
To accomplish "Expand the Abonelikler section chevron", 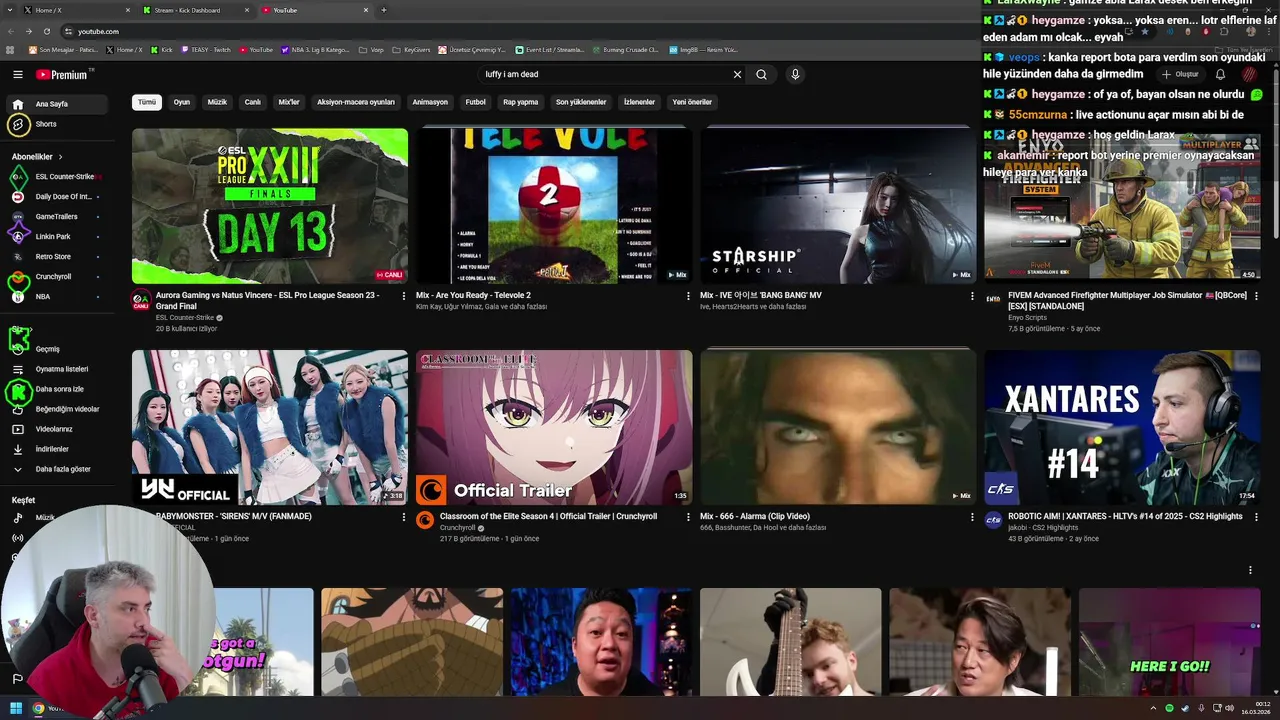I will (x=60, y=157).
